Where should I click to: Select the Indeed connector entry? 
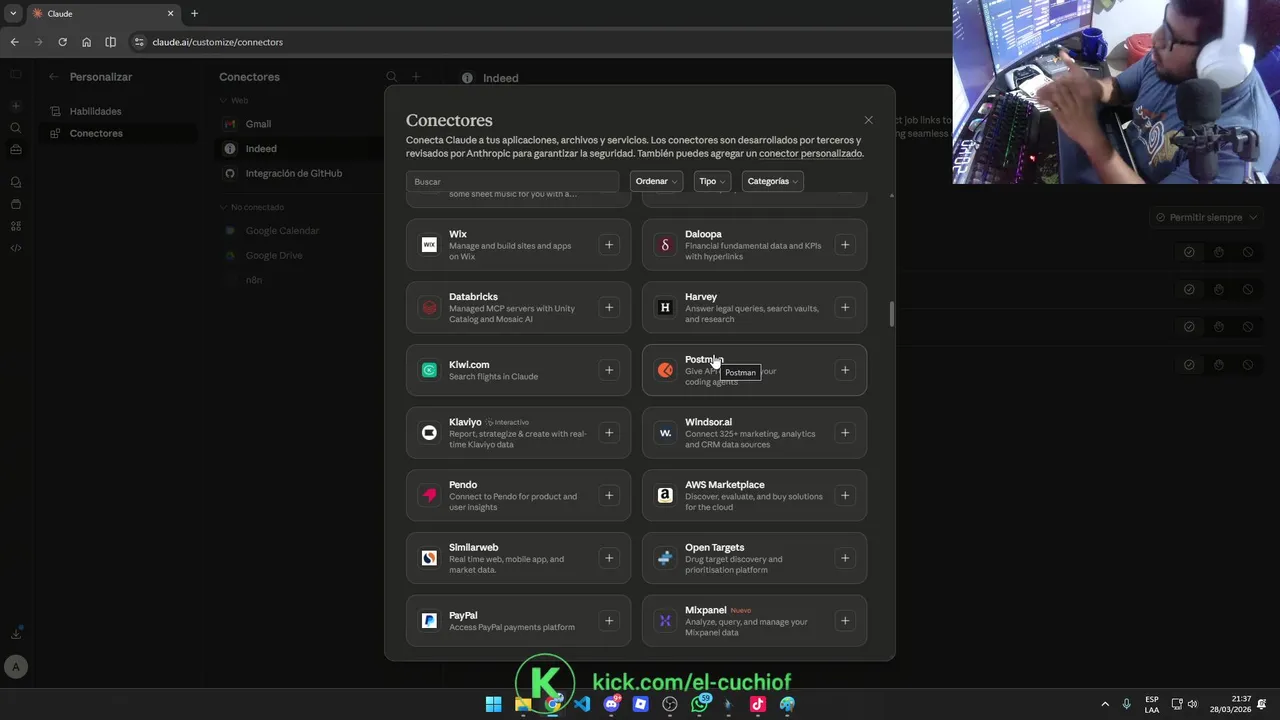297,149
